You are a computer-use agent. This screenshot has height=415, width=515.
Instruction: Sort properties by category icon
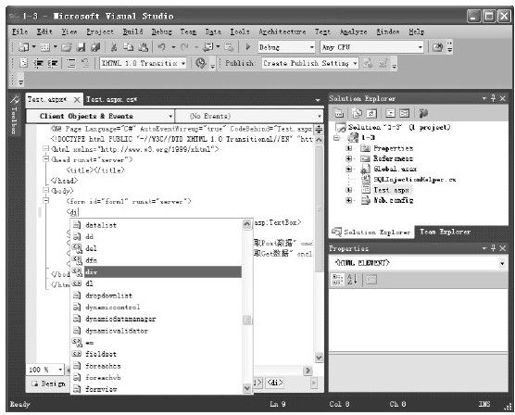337,279
